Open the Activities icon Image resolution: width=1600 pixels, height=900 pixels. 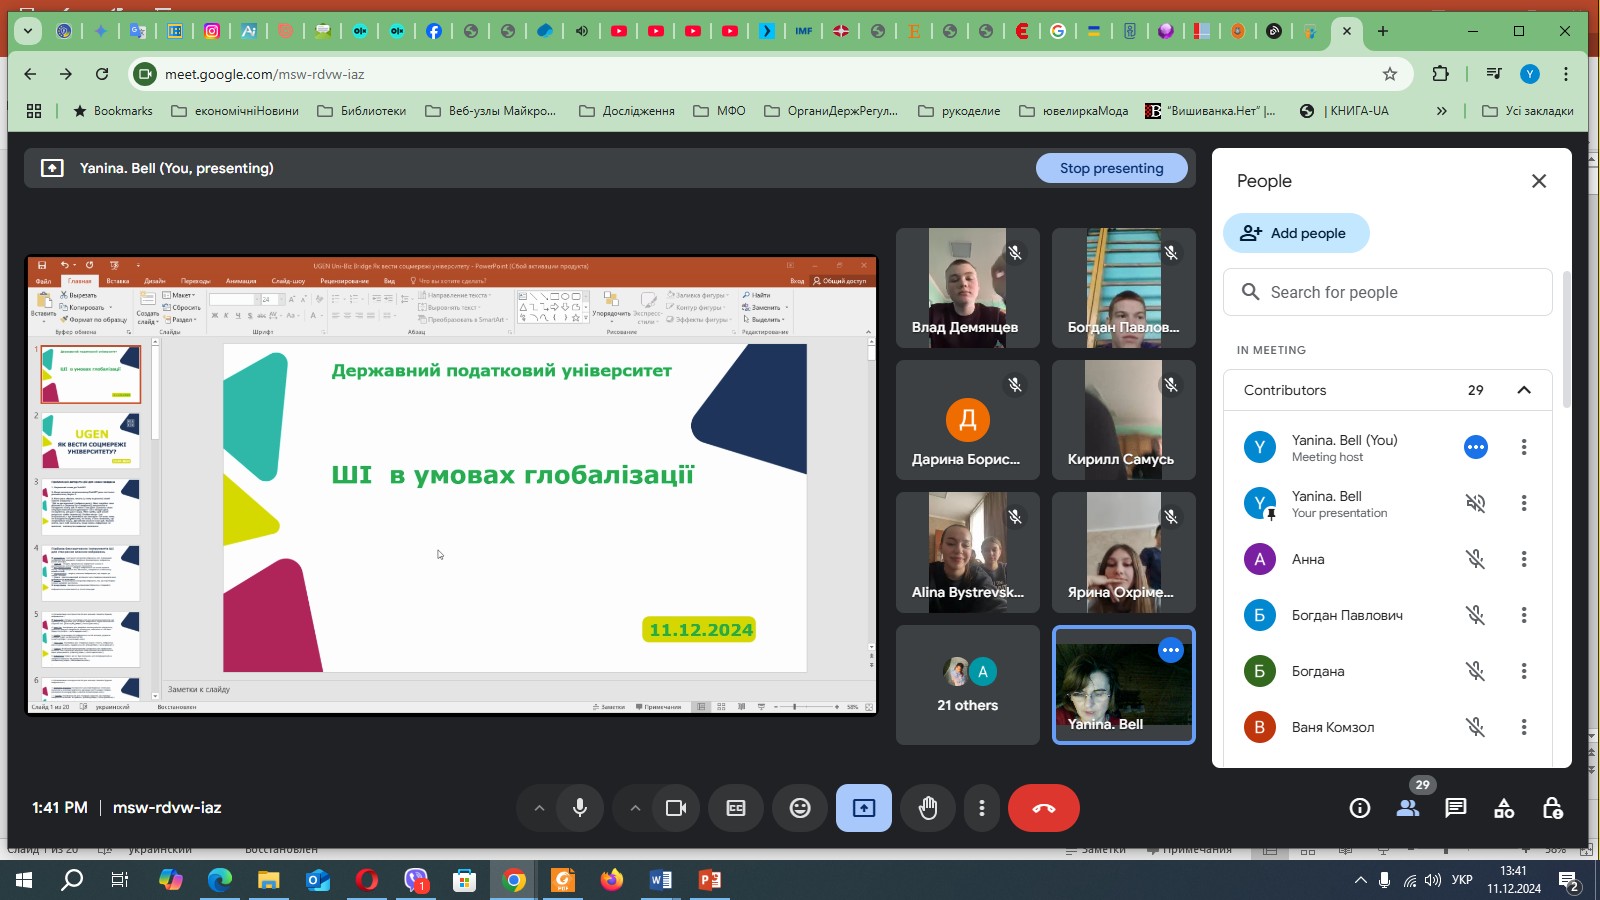1504,808
